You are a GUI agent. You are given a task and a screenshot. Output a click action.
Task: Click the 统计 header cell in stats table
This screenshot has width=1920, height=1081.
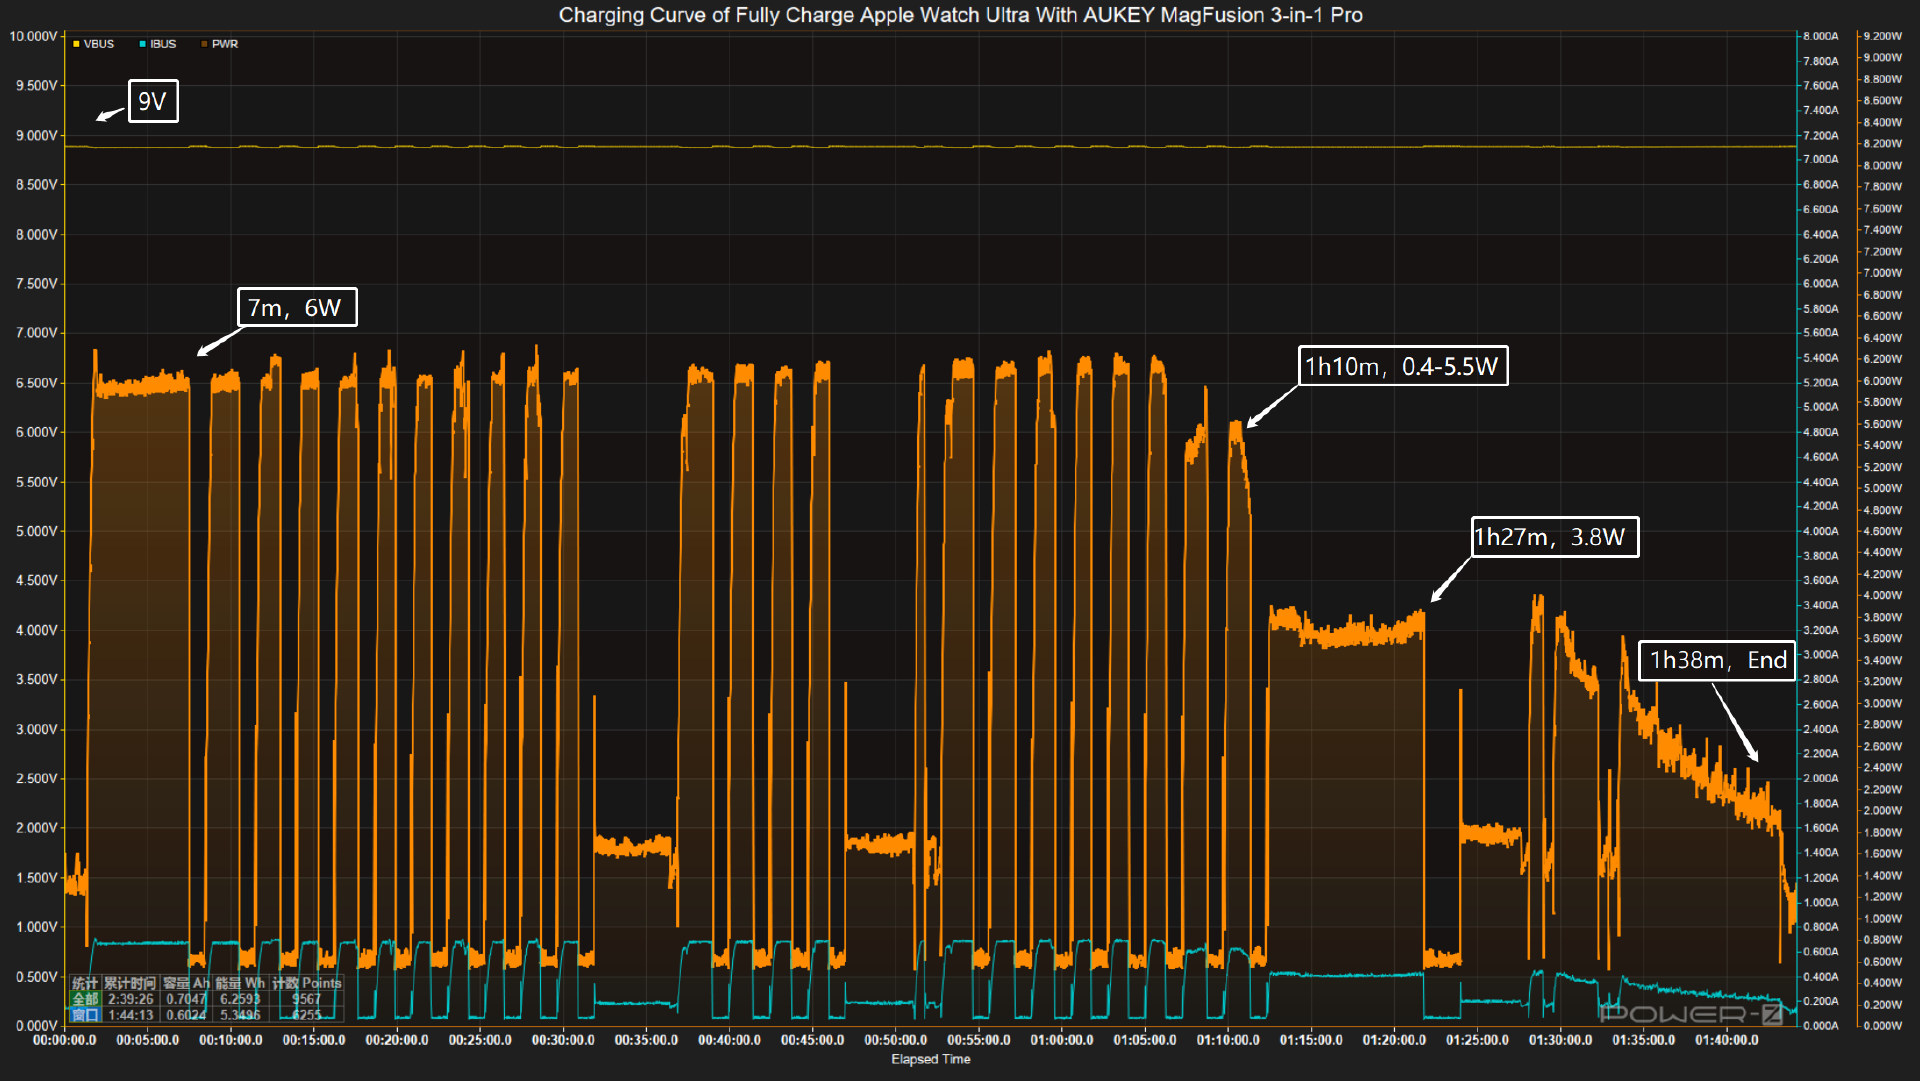click(x=85, y=983)
